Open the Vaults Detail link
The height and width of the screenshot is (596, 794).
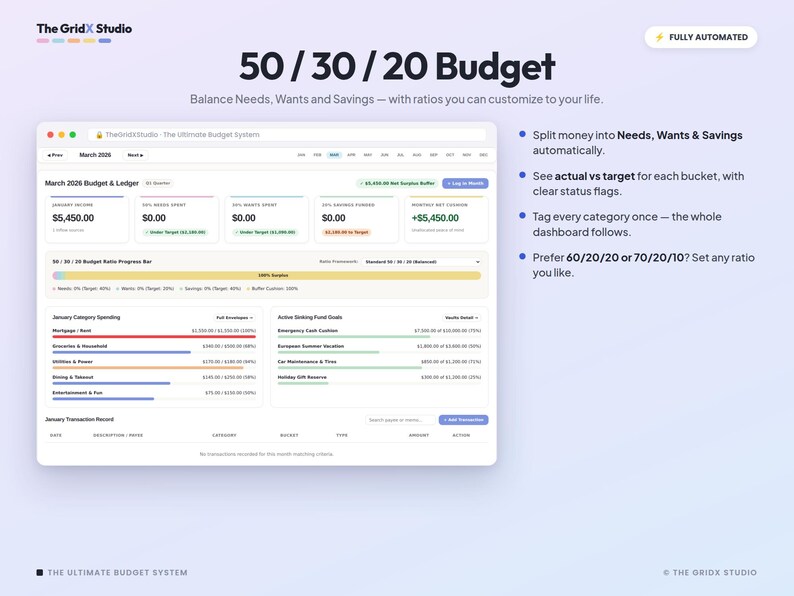click(x=461, y=317)
